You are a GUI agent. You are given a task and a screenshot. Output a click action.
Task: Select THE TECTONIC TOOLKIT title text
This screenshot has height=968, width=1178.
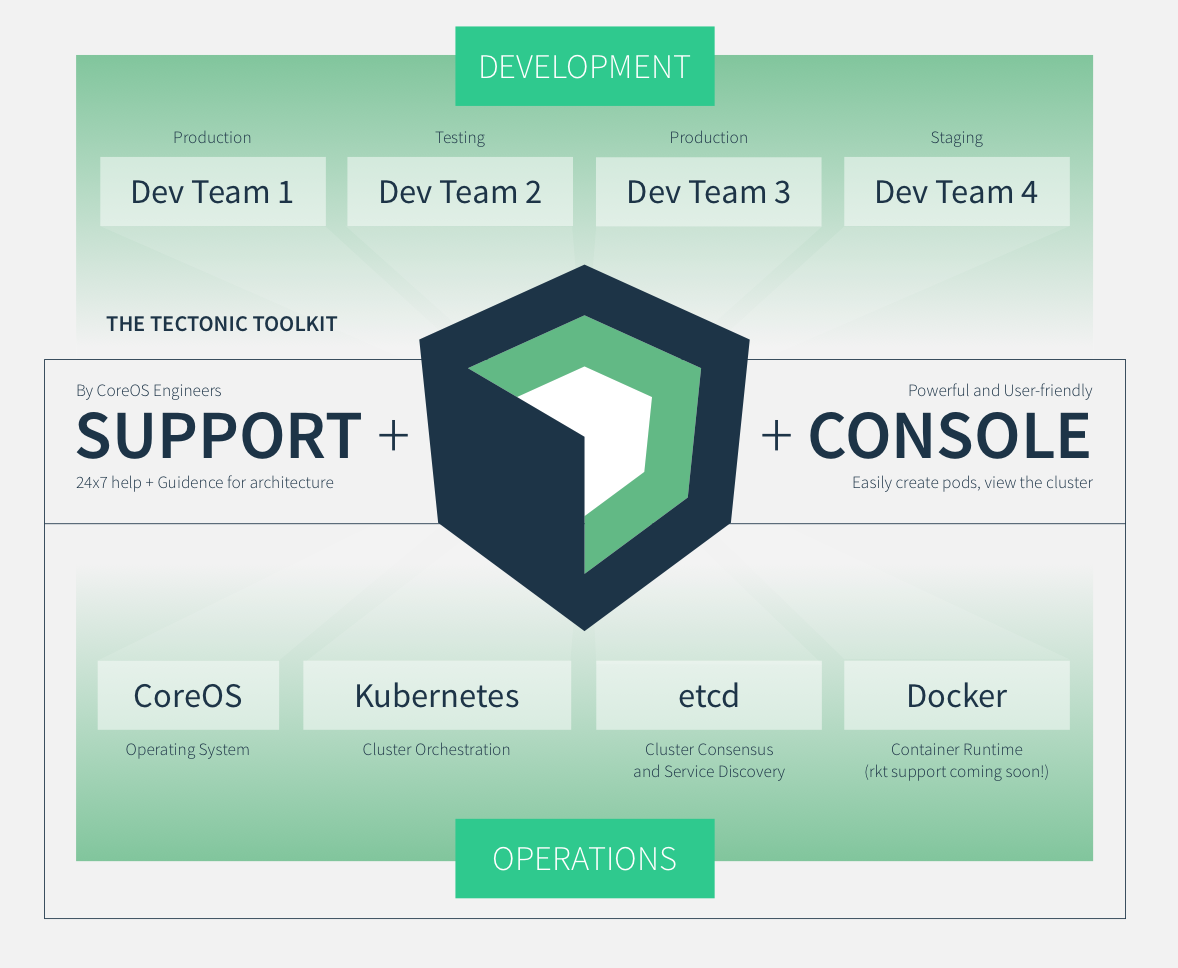click(x=221, y=324)
